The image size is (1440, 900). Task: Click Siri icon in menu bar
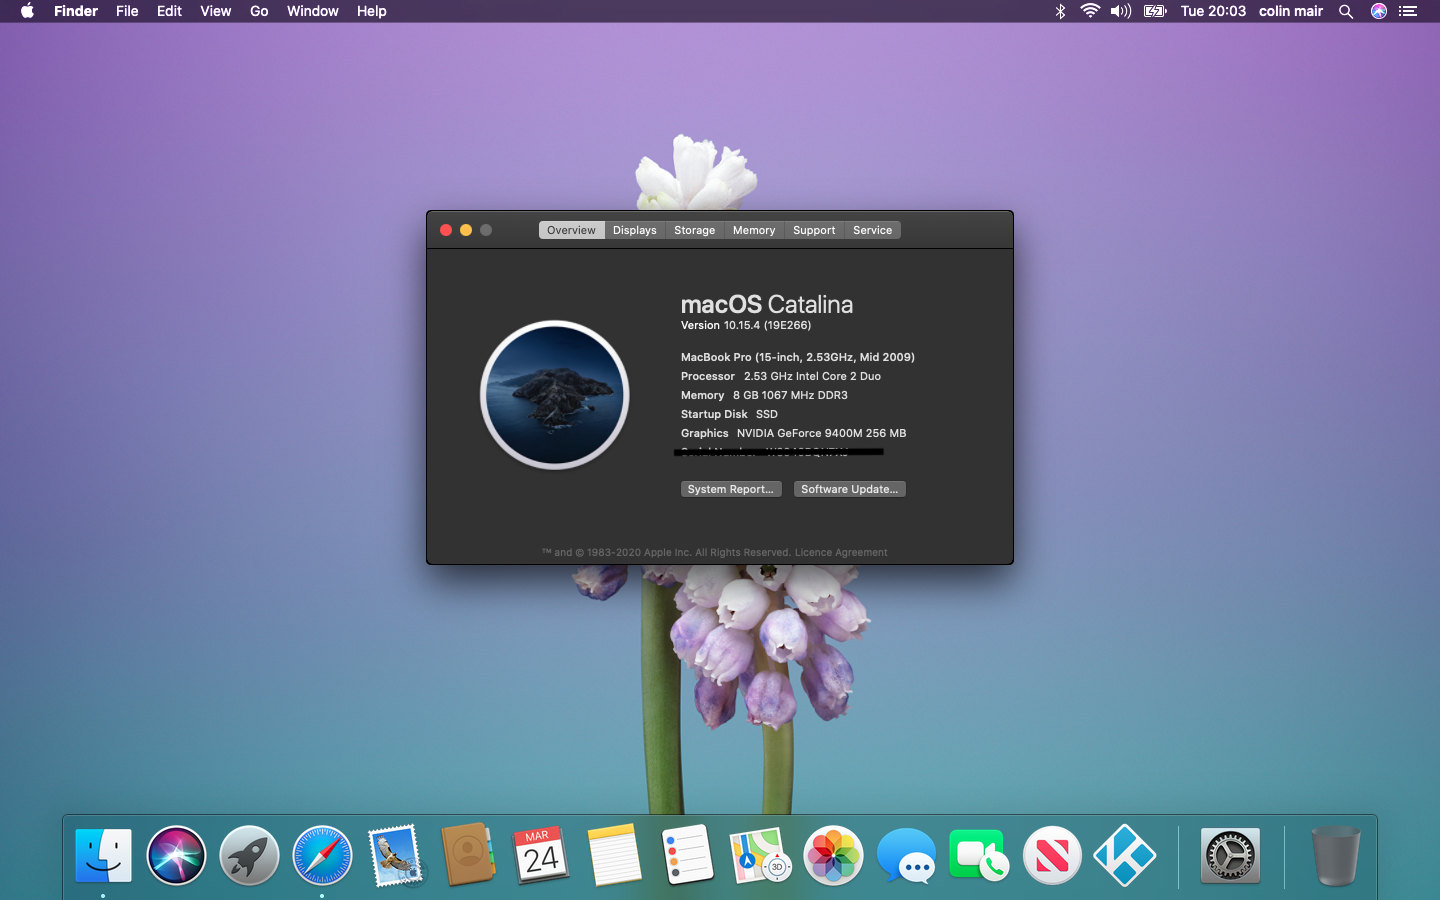(1379, 11)
